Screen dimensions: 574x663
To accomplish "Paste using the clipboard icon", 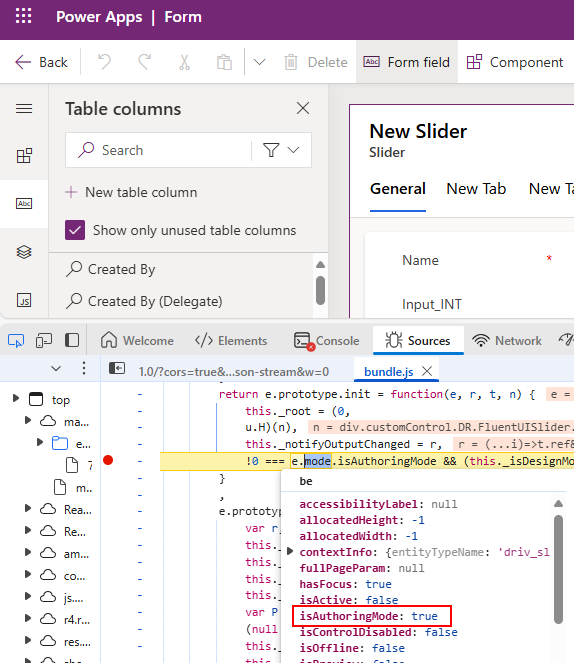I will click(x=224, y=62).
